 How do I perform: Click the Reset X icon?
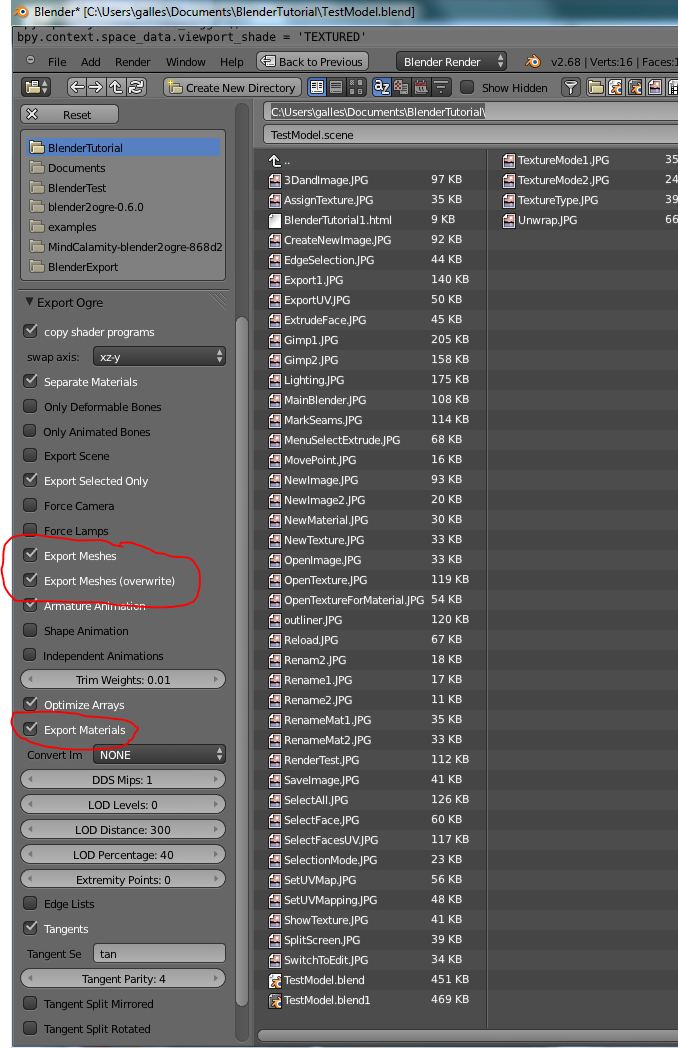pos(31,114)
